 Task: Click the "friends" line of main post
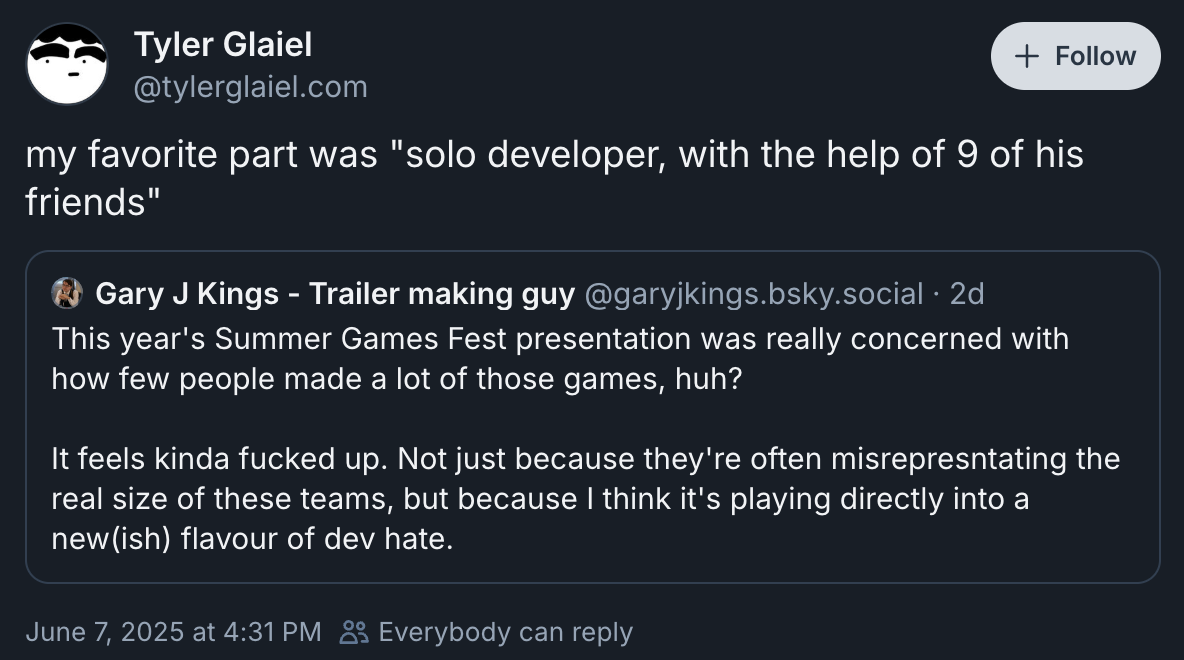(92, 201)
